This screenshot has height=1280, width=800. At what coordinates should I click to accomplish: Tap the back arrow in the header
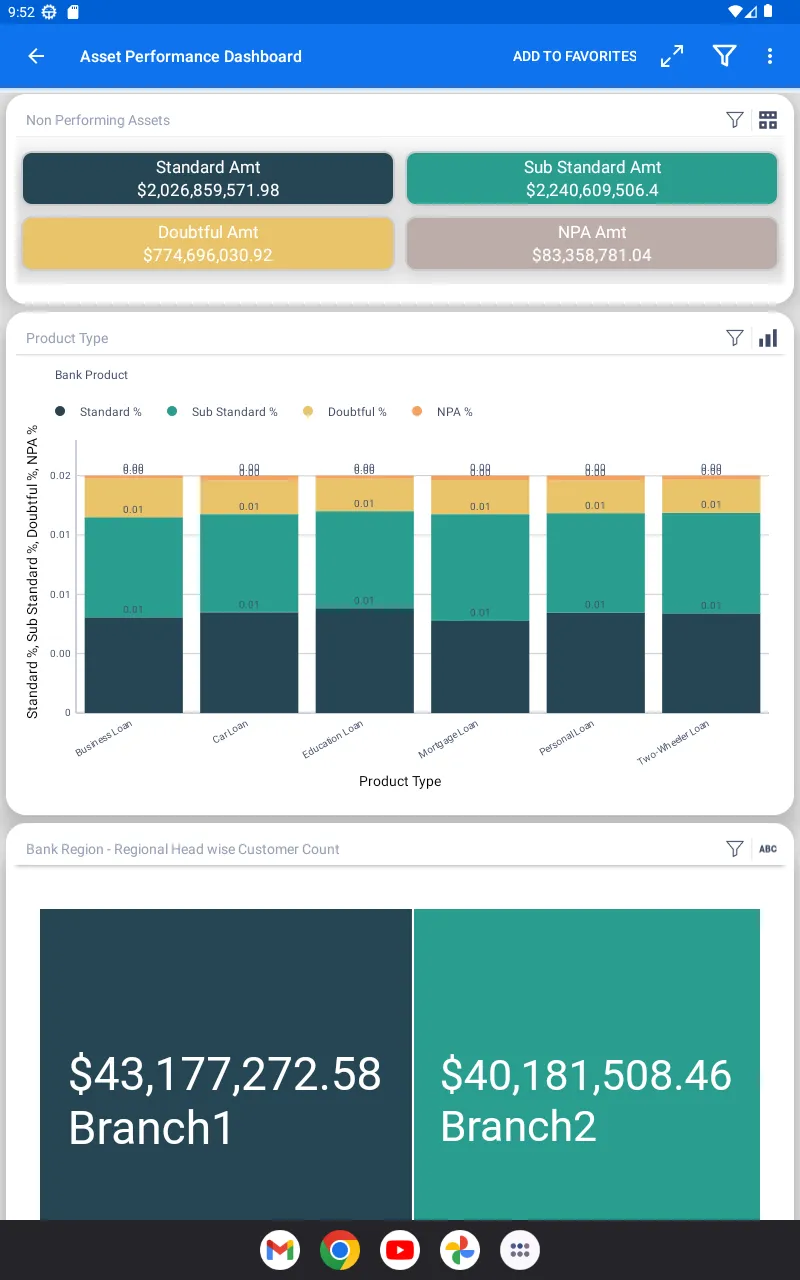36,56
